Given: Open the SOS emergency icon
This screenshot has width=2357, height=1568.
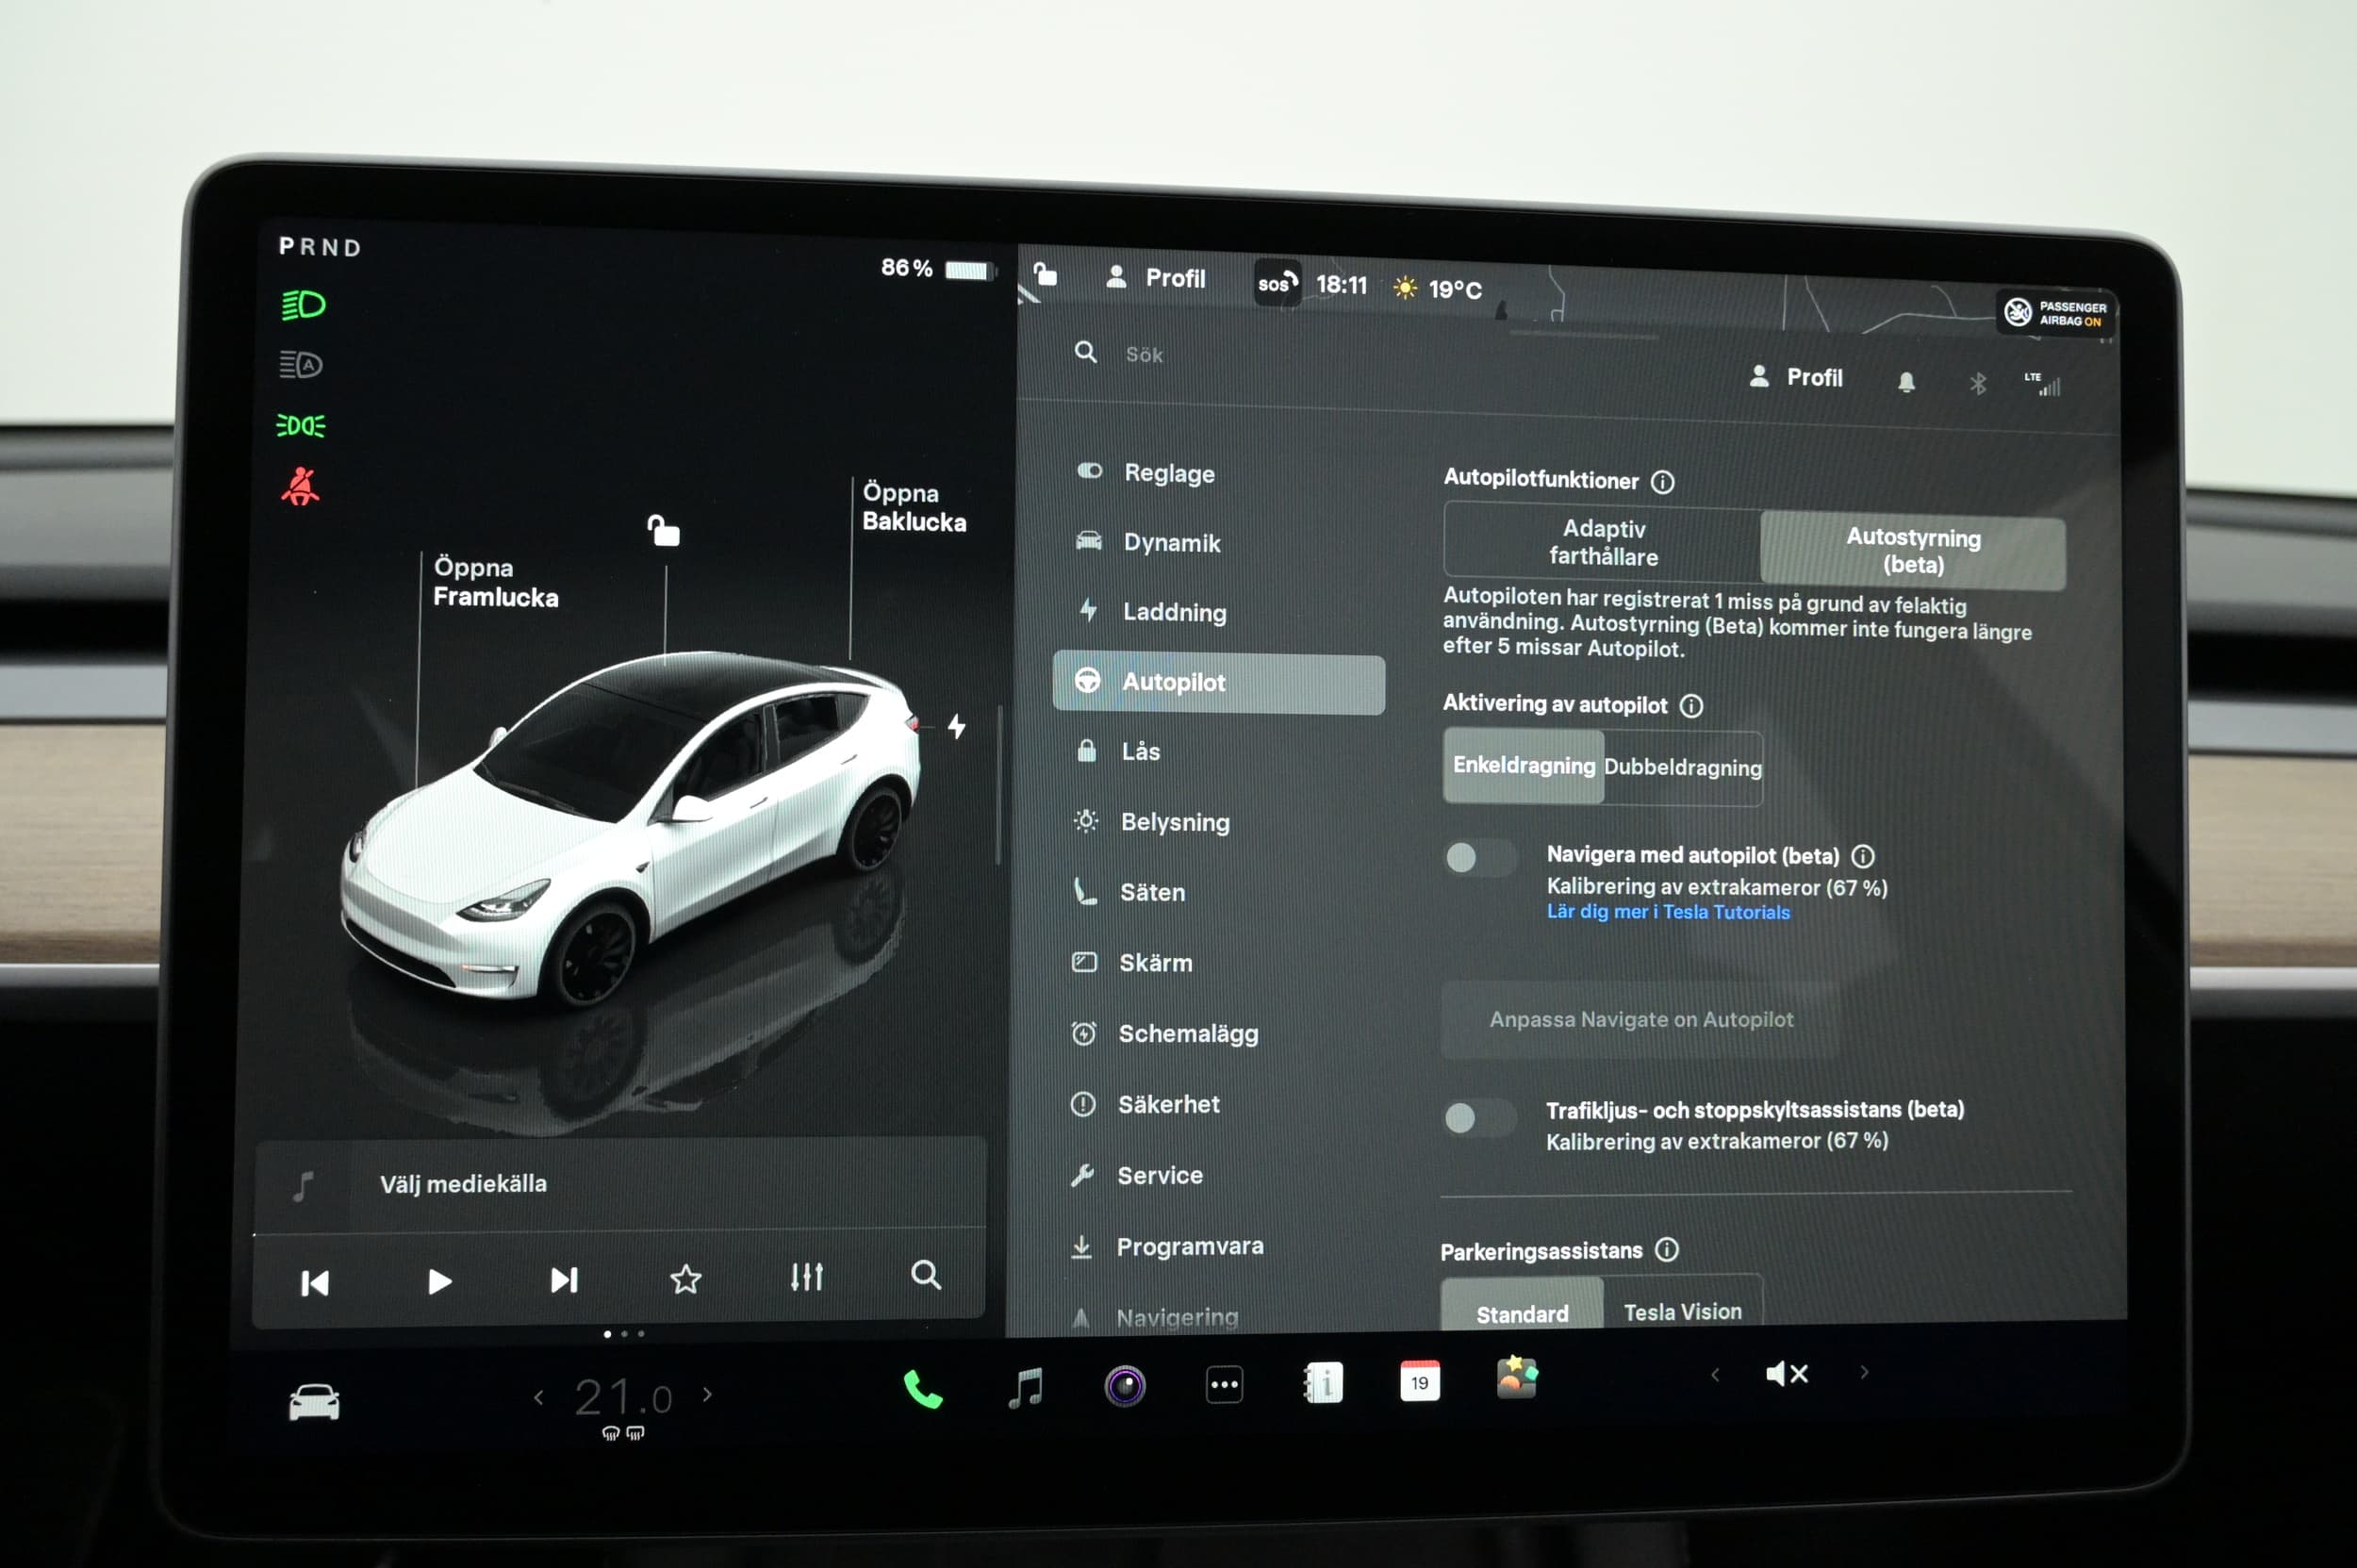Looking at the screenshot, I should (x=1277, y=283).
